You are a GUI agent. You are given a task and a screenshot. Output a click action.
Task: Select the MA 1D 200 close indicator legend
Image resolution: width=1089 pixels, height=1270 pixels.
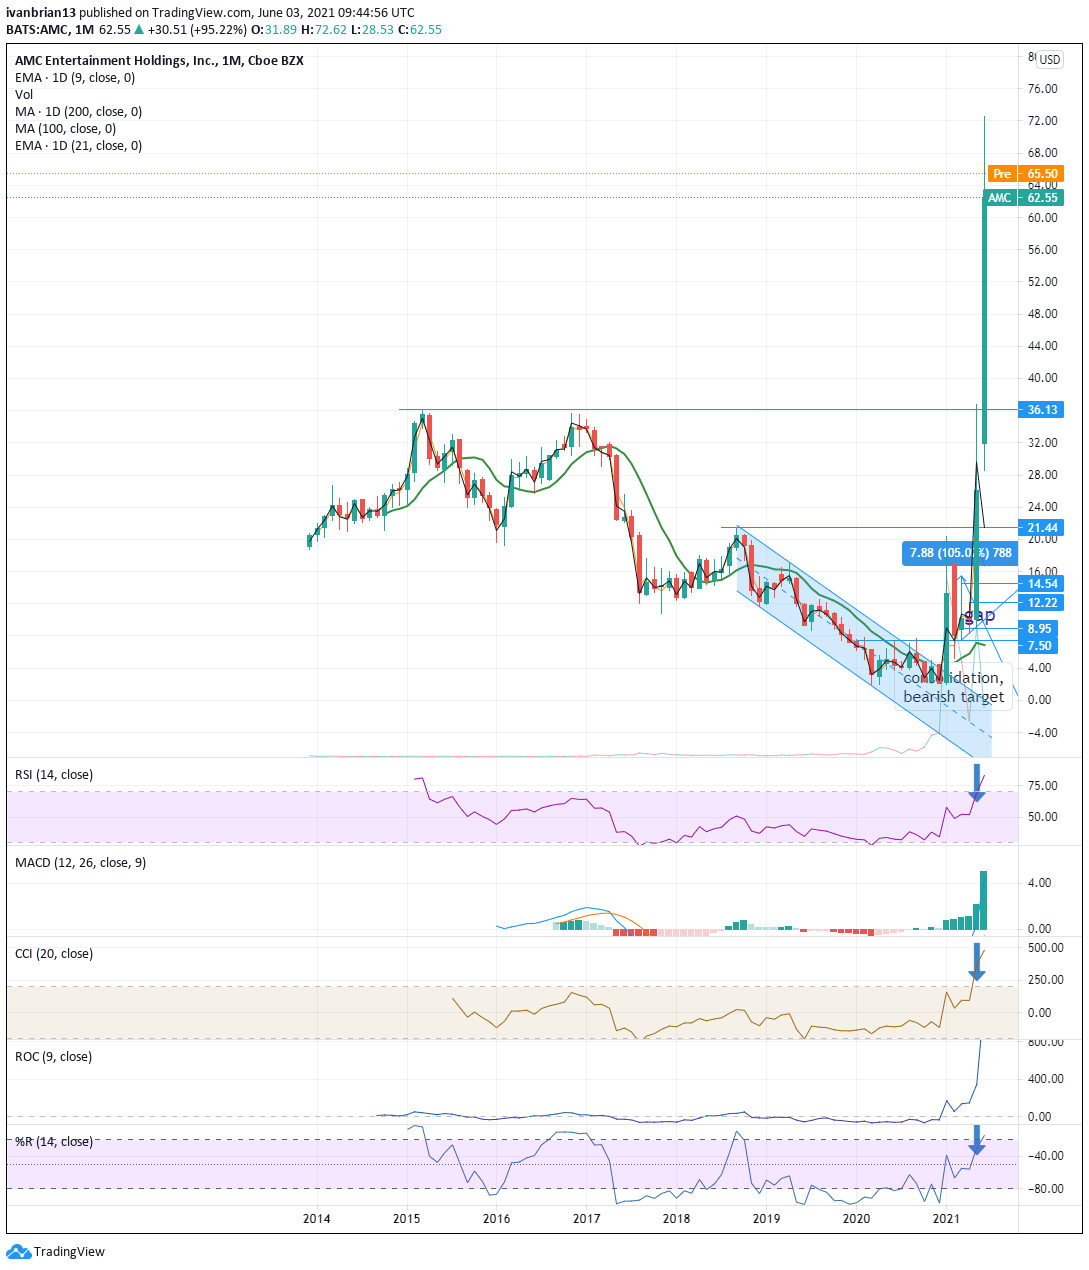78,112
